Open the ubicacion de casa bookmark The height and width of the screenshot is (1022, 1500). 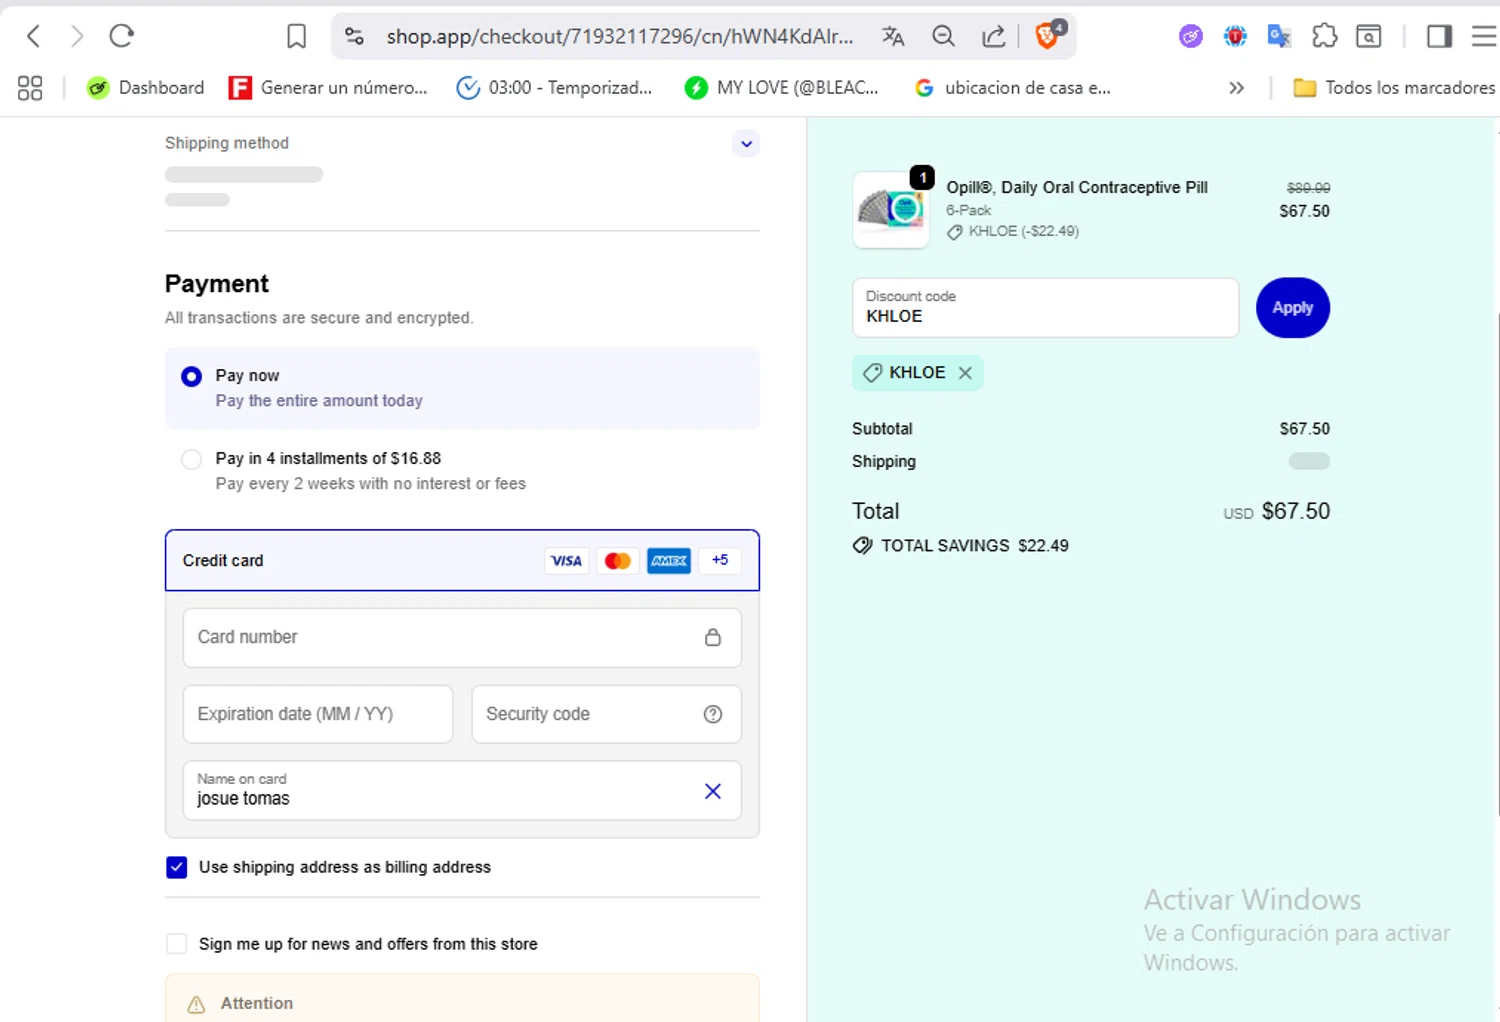click(x=1012, y=88)
